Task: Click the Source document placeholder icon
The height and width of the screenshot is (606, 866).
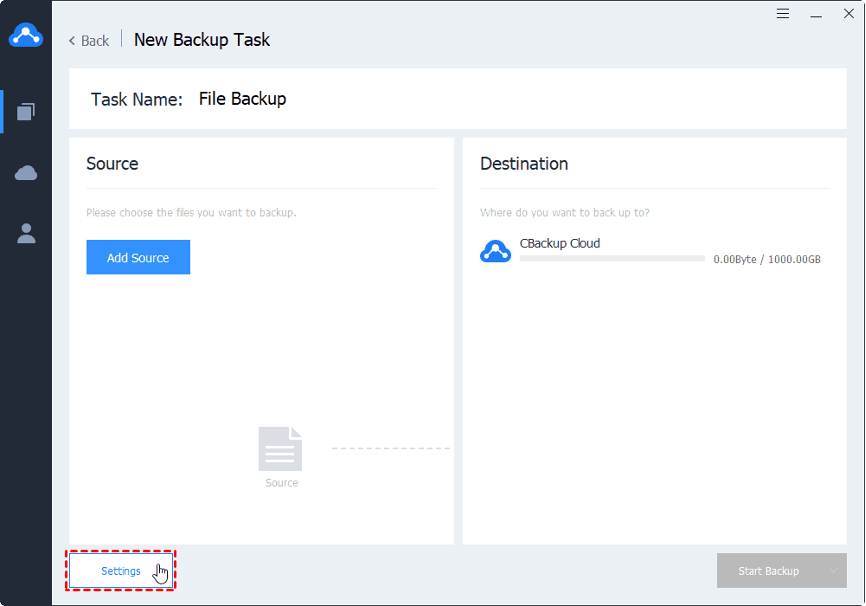Action: click(280, 450)
